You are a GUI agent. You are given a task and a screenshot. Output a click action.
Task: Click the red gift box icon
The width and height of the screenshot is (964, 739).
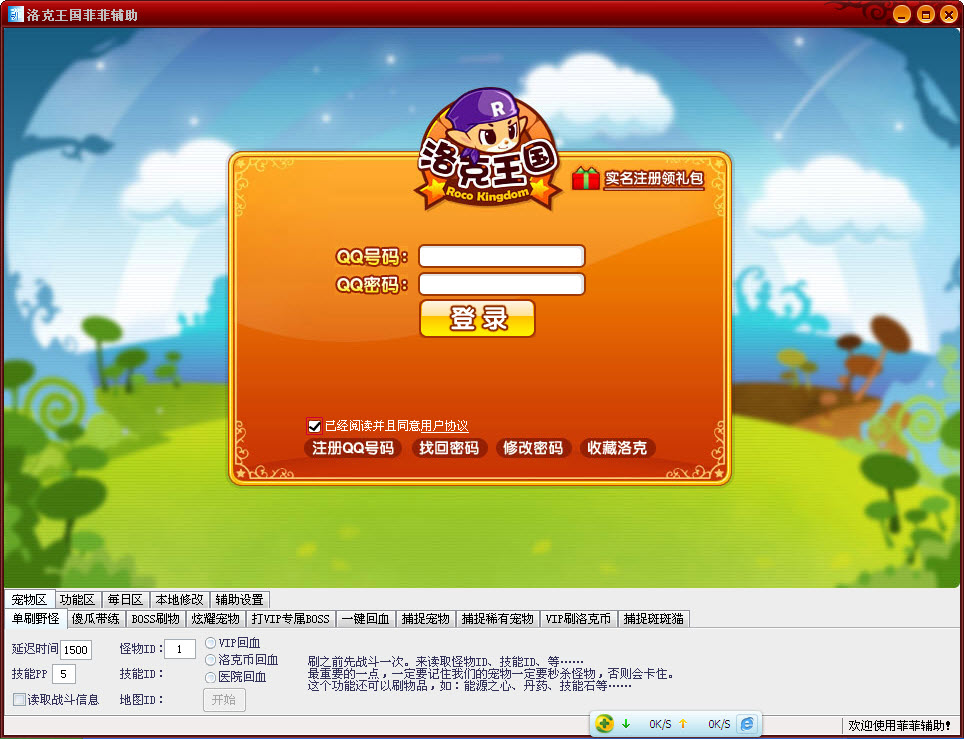[x=585, y=178]
